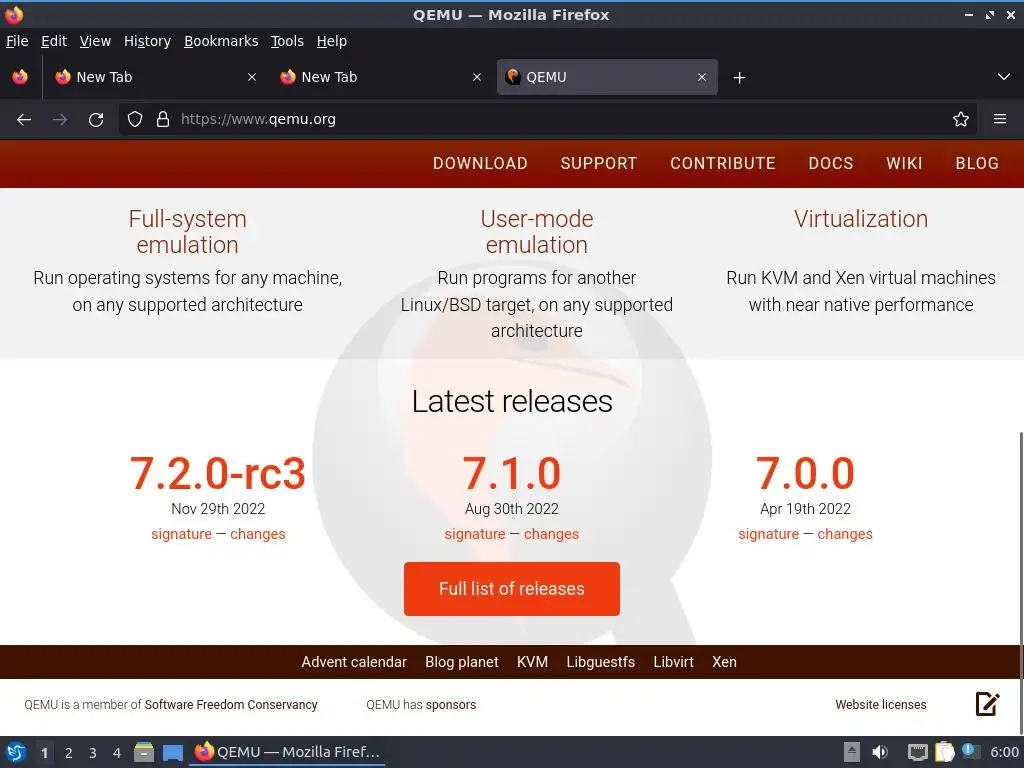Click the 7.1.0 release link
The width and height of the screenshot is (1024, 768).
[511, 473]
